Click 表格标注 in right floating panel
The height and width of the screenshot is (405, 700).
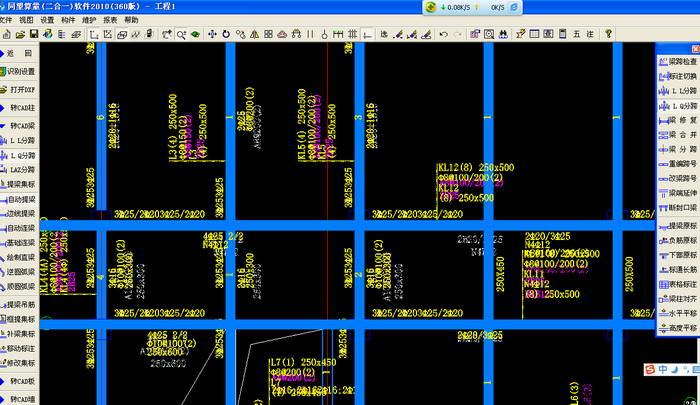678,284
